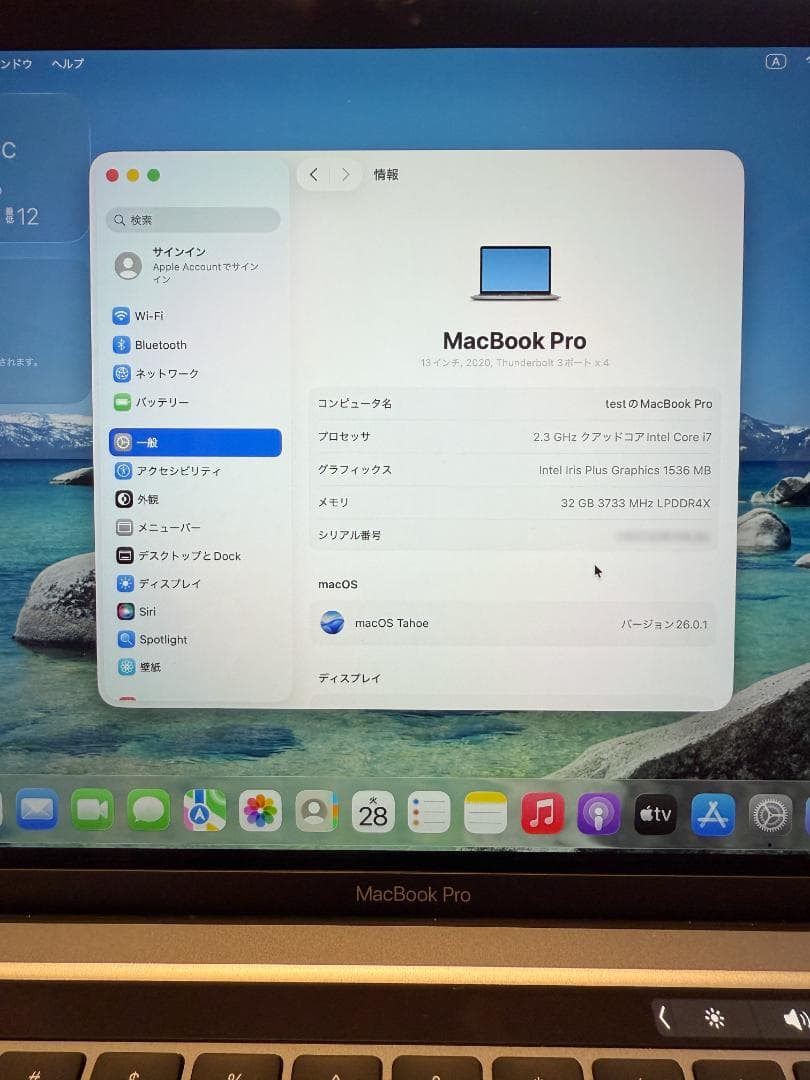Open the ヘルプ menu in the menu bar
This screenshot has width=810, height=1080.
tap(66, 63)
